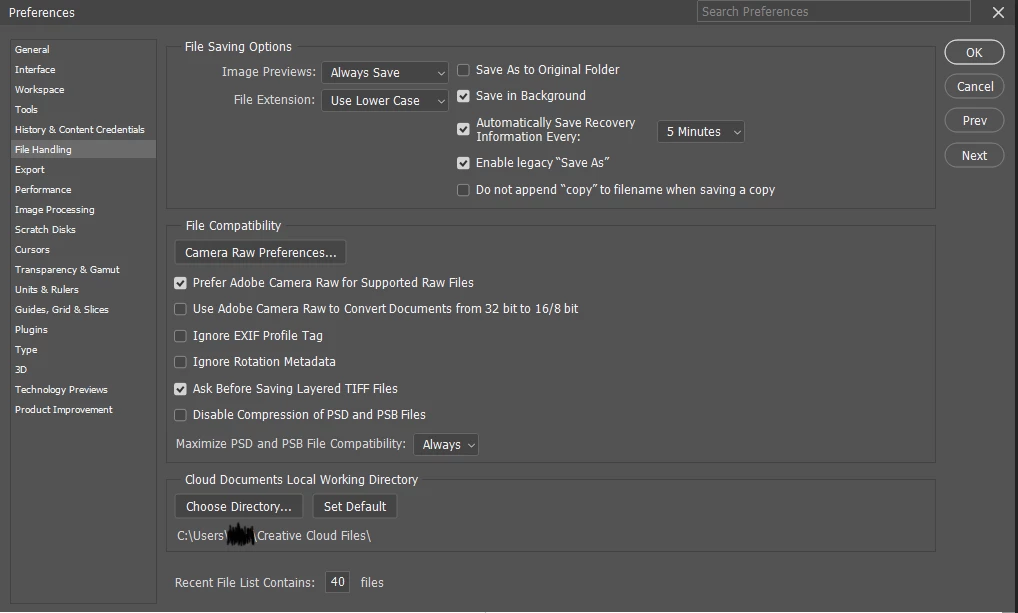Select Workspace in the sidebar
Viewport: 1018px width, 613px height.
83,90
